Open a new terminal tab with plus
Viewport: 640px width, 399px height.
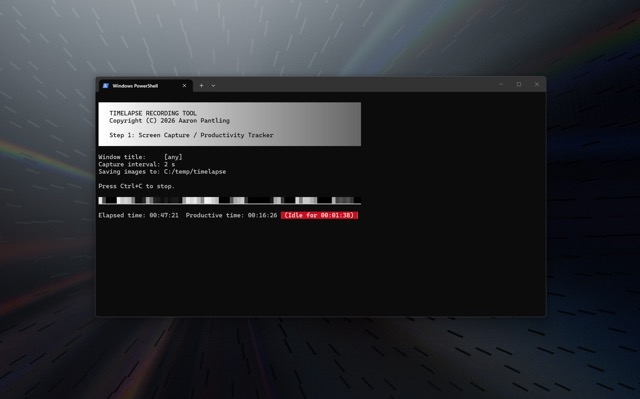coord(201,86)
